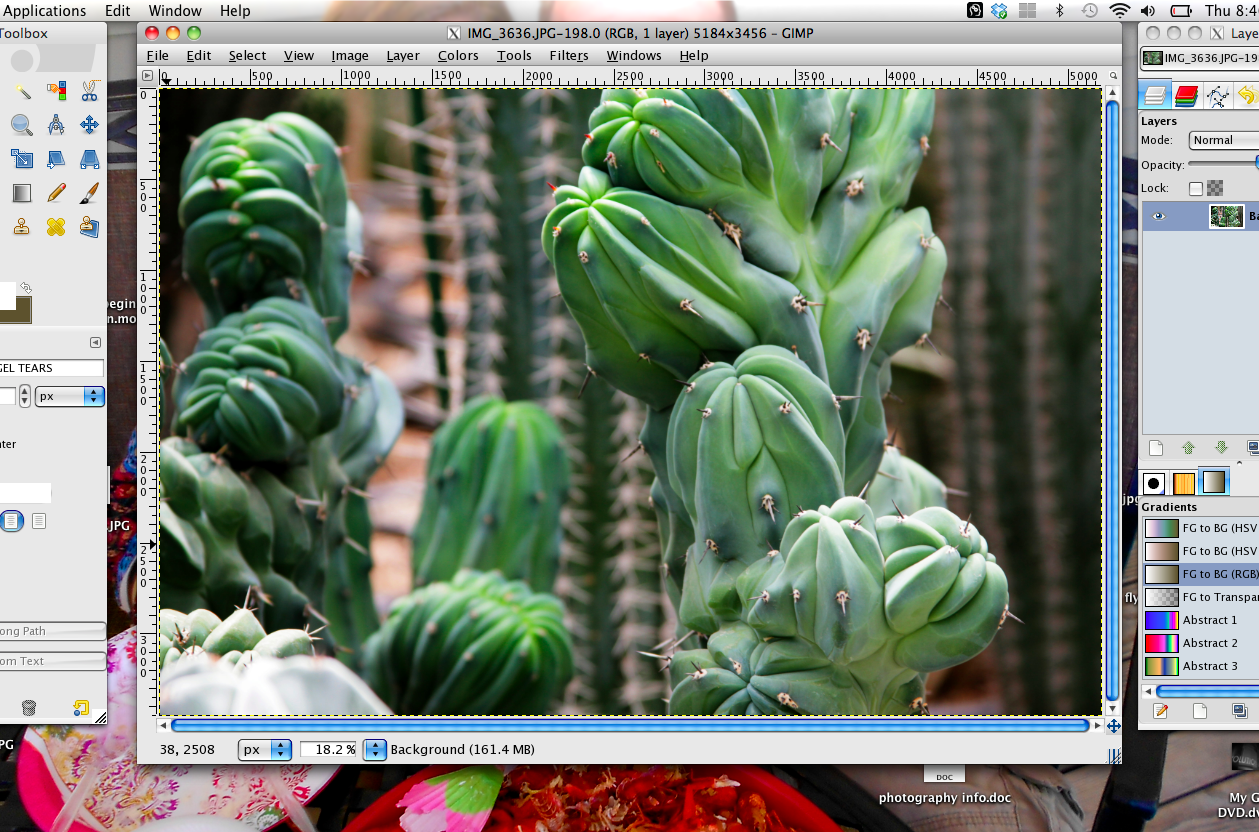
Task: Open the font size unit px dropdown
Action: [70, 396]
